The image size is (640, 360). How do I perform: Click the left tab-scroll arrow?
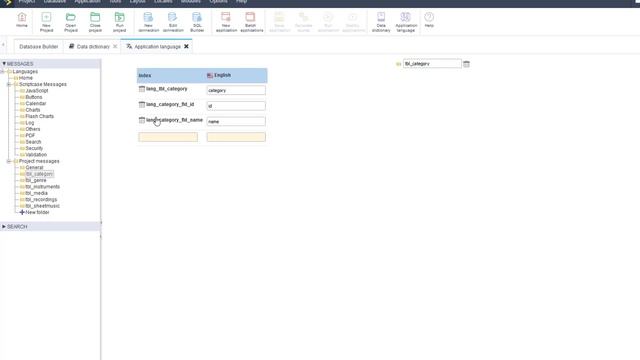[4, 45]
